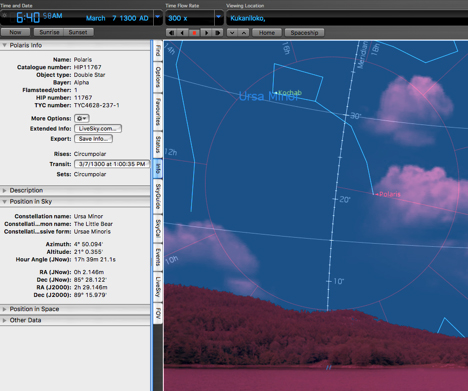Step time forward one step

pos(217,33)
